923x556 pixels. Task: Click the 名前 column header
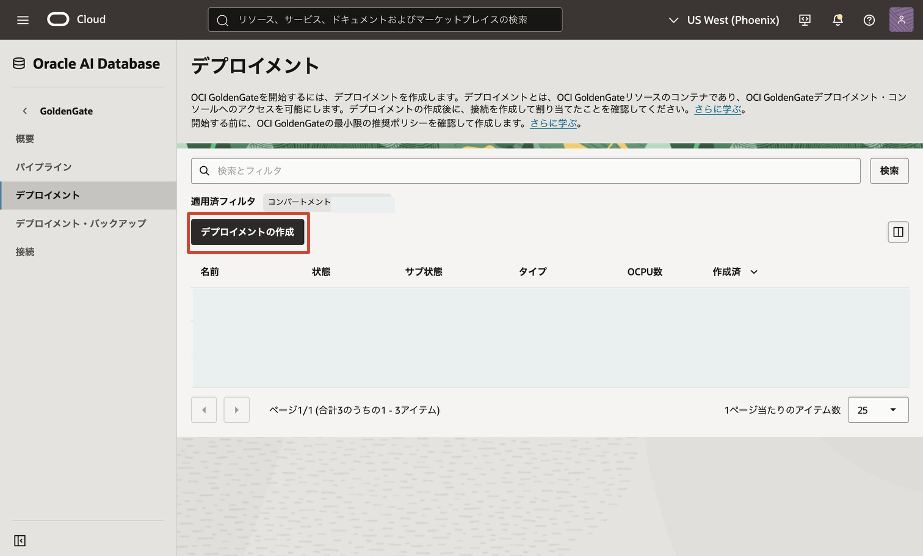click(x=210, y=272)
